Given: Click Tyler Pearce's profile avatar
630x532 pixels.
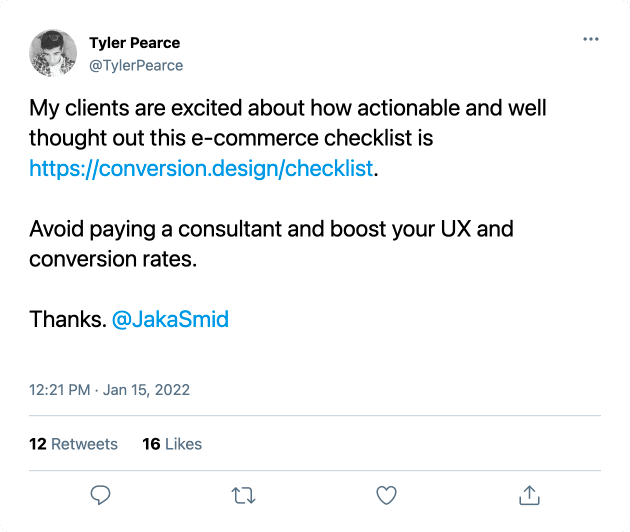Looking at the screenshot, I should tap(53, 53).
